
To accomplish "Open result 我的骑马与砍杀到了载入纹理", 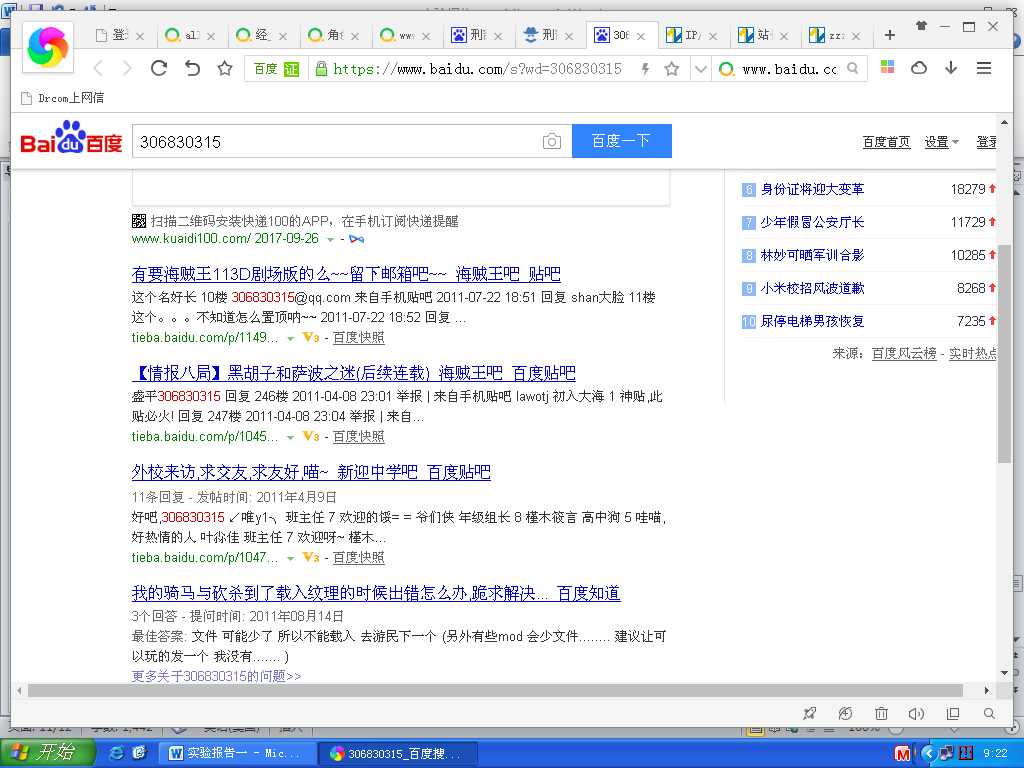I will (376, 593).
